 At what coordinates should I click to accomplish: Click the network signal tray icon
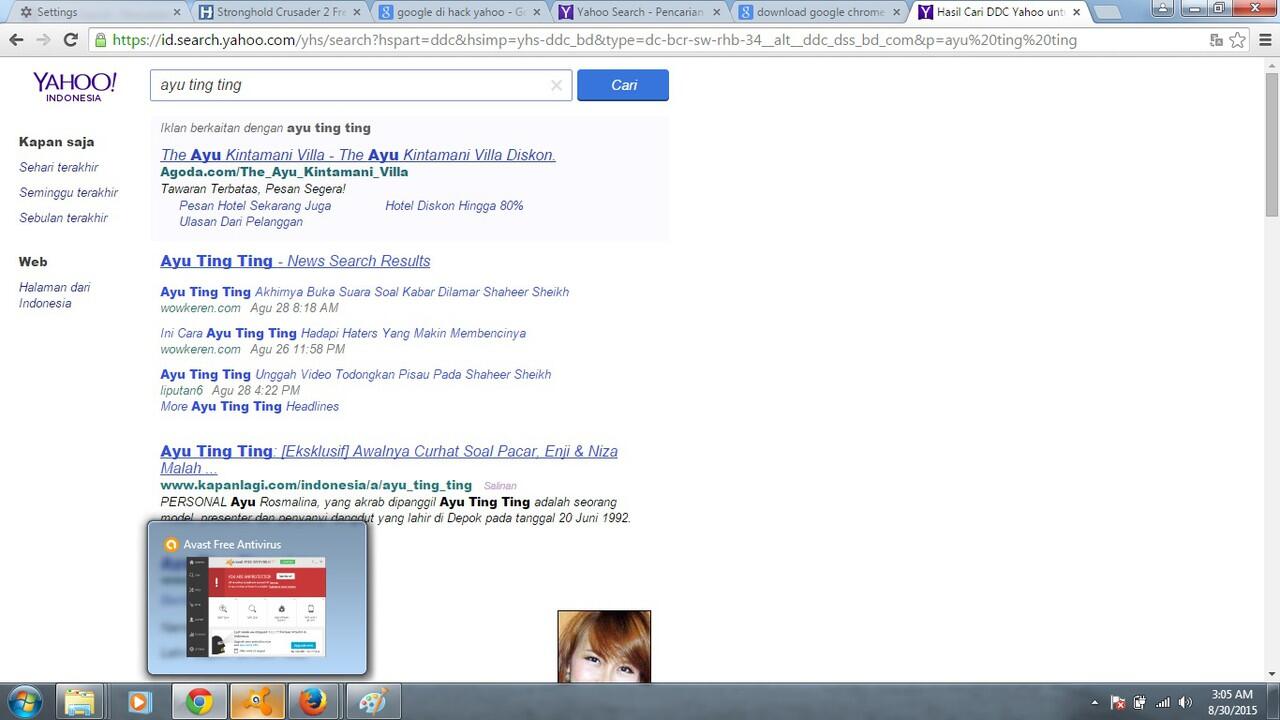point(1163,703)
